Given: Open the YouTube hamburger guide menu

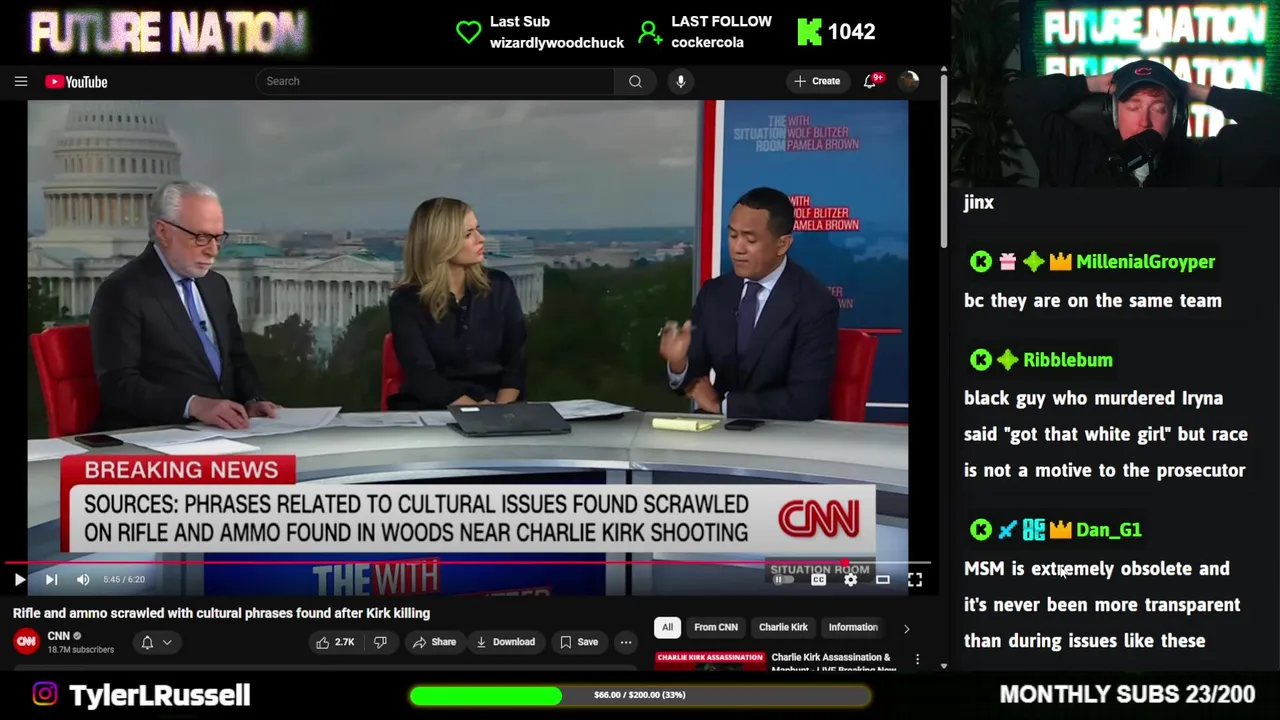Looking at the screenshot, I should tap(21, 82).
